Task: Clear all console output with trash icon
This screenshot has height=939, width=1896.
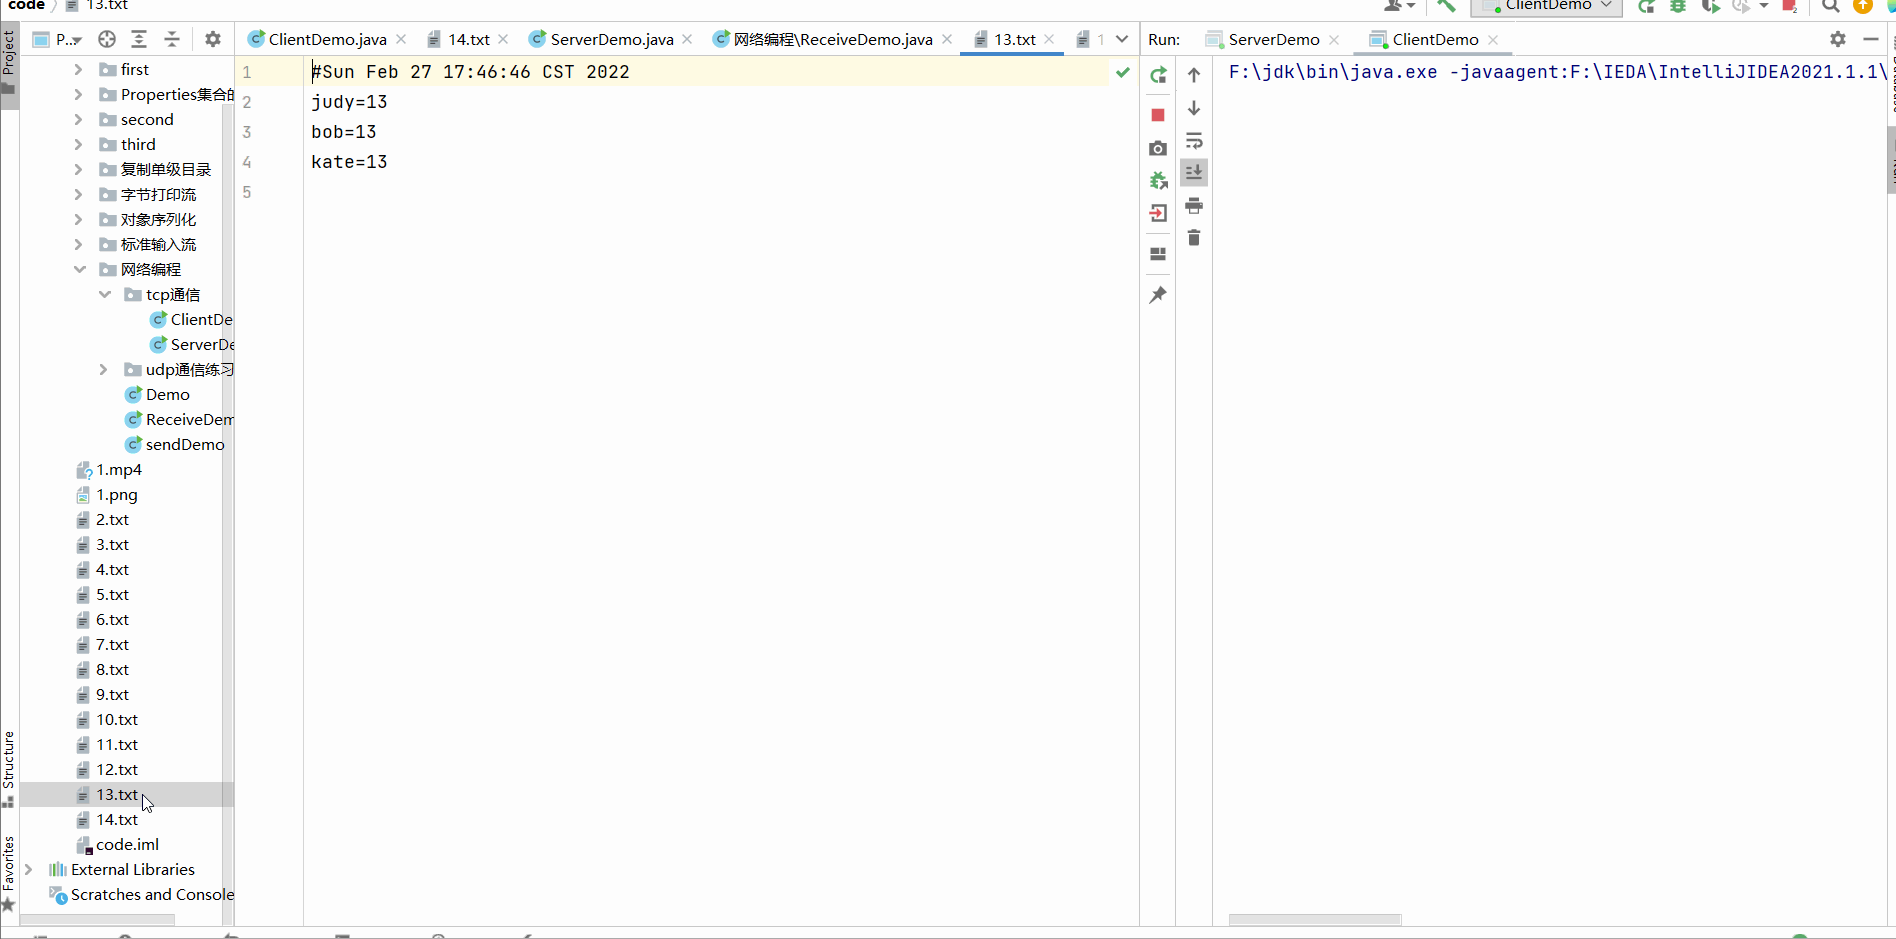Action: 1194,238
